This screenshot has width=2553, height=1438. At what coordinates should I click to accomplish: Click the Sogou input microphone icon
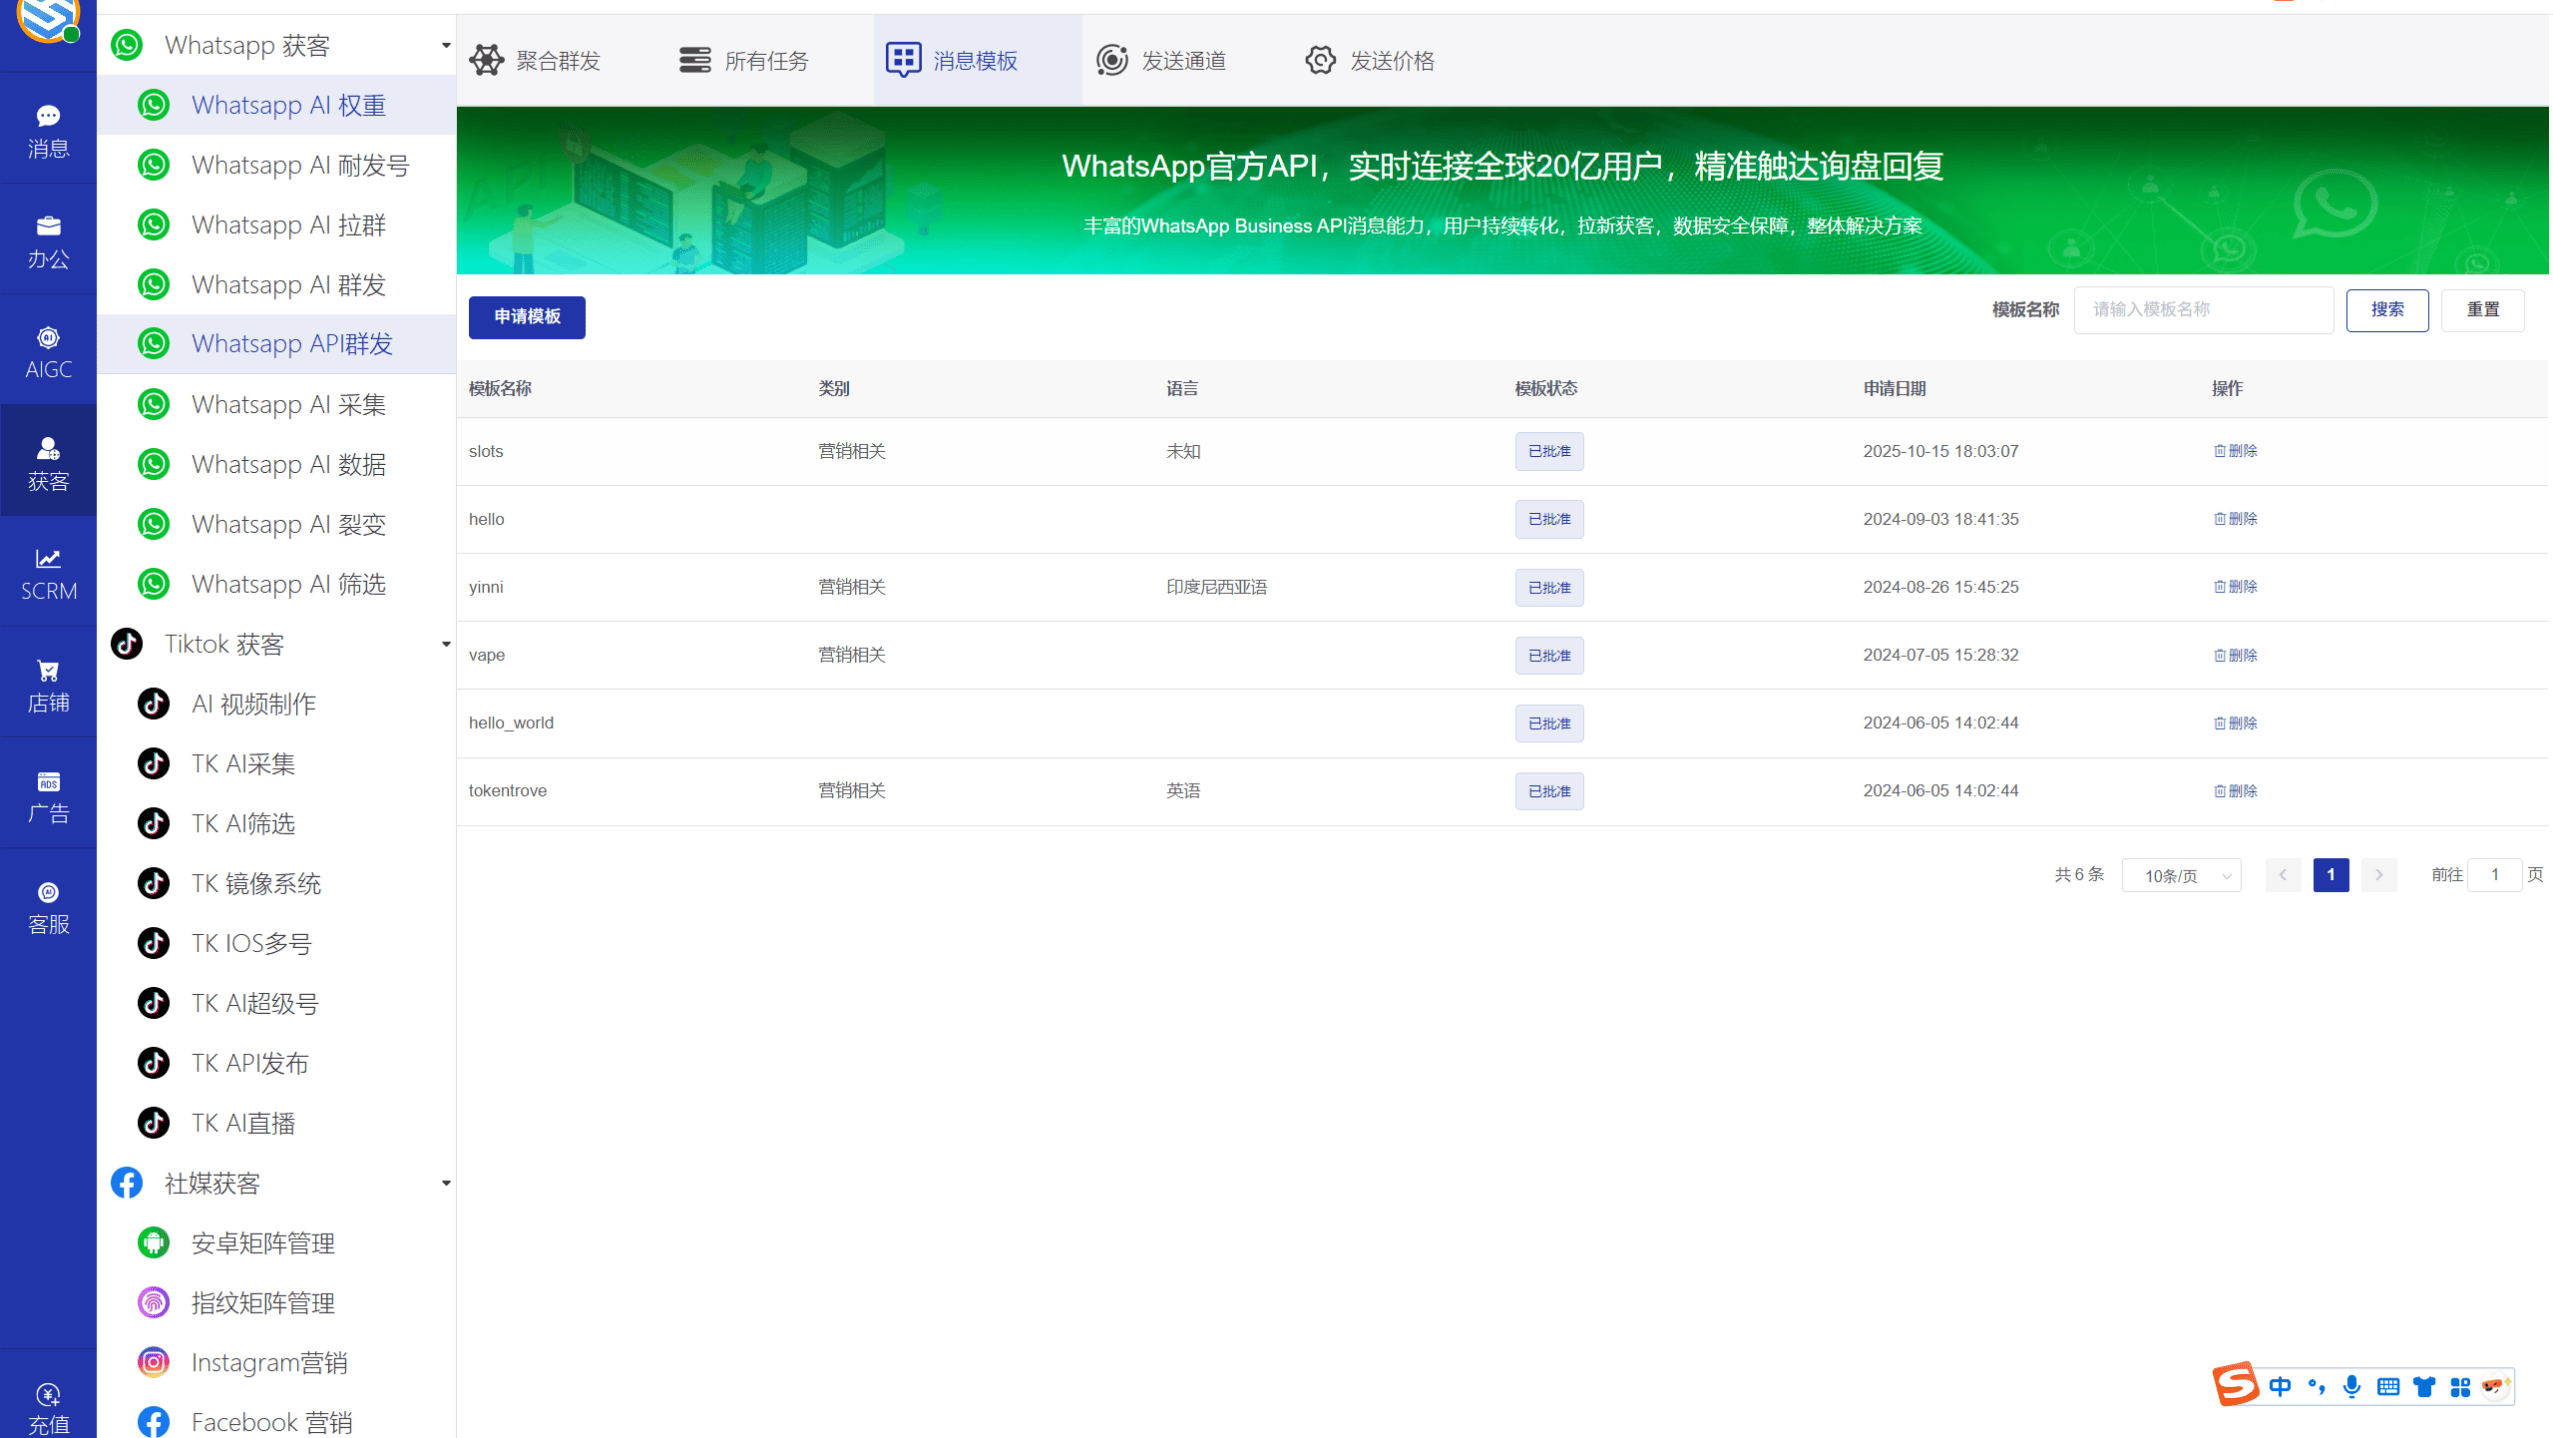click(x=2351, y=1386)
